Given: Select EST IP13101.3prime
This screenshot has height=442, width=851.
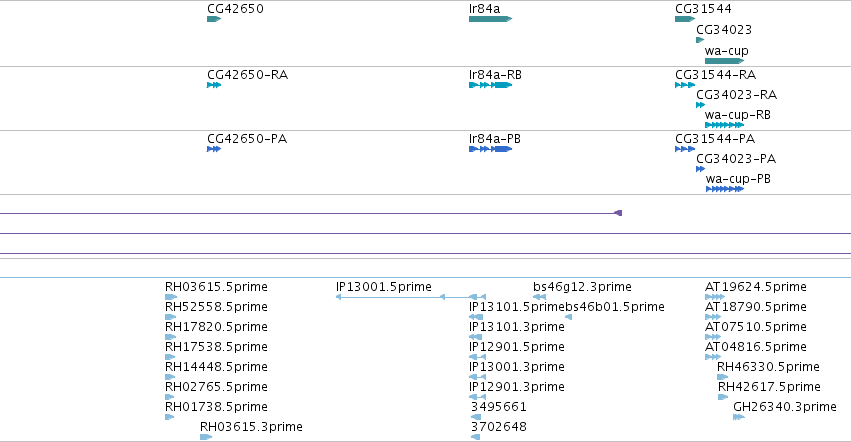Looking at the screenshot, I should coord(517,327).
